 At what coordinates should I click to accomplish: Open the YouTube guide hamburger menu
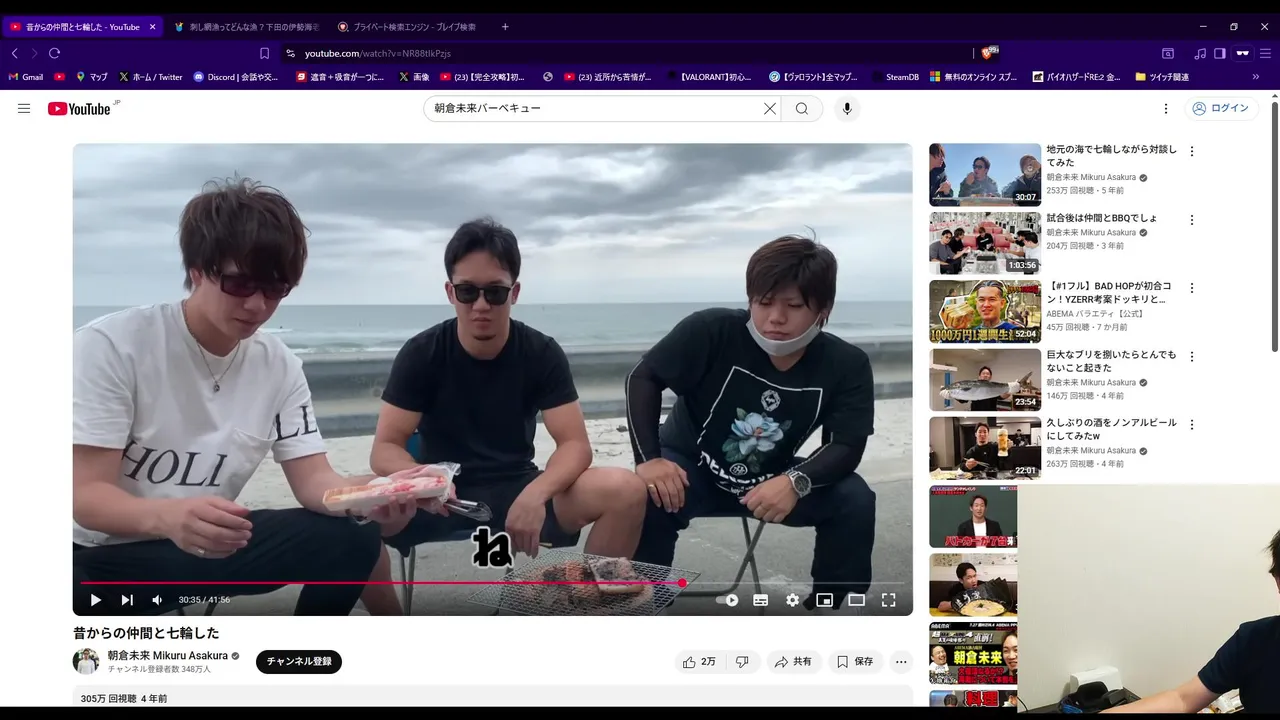24,108
